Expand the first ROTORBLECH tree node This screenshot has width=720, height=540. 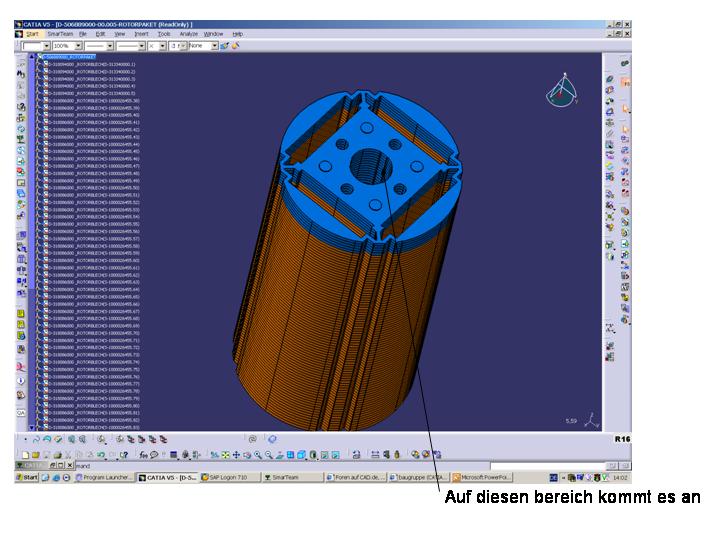pyautogui.click(x=39, y=64)
